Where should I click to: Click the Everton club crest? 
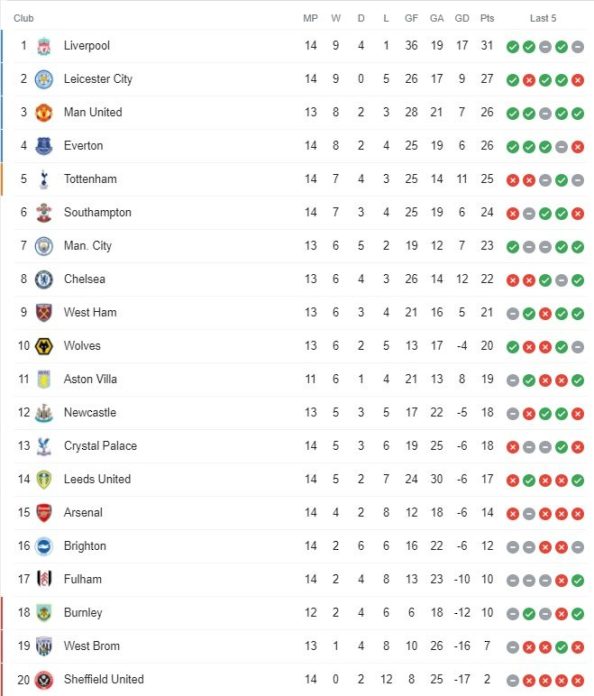[44, 146]
